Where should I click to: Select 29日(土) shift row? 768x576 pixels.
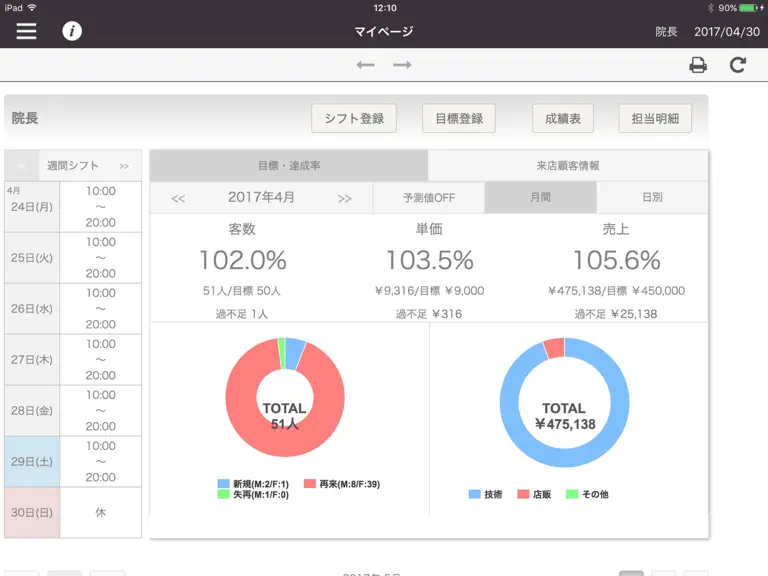point(73,461)
